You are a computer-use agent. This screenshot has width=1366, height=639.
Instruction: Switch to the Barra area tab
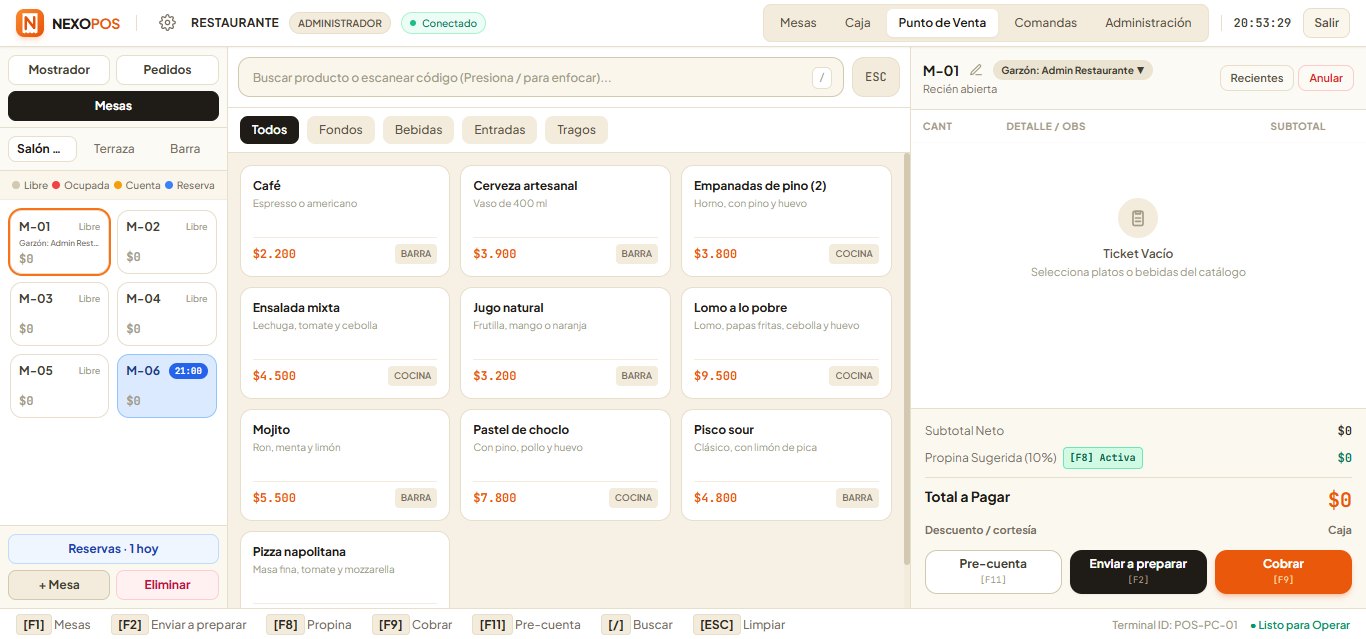click(x=185, y=149)
